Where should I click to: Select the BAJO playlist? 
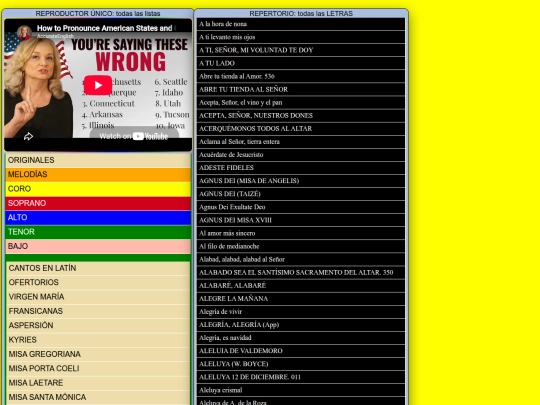click(x=98, y=246)
